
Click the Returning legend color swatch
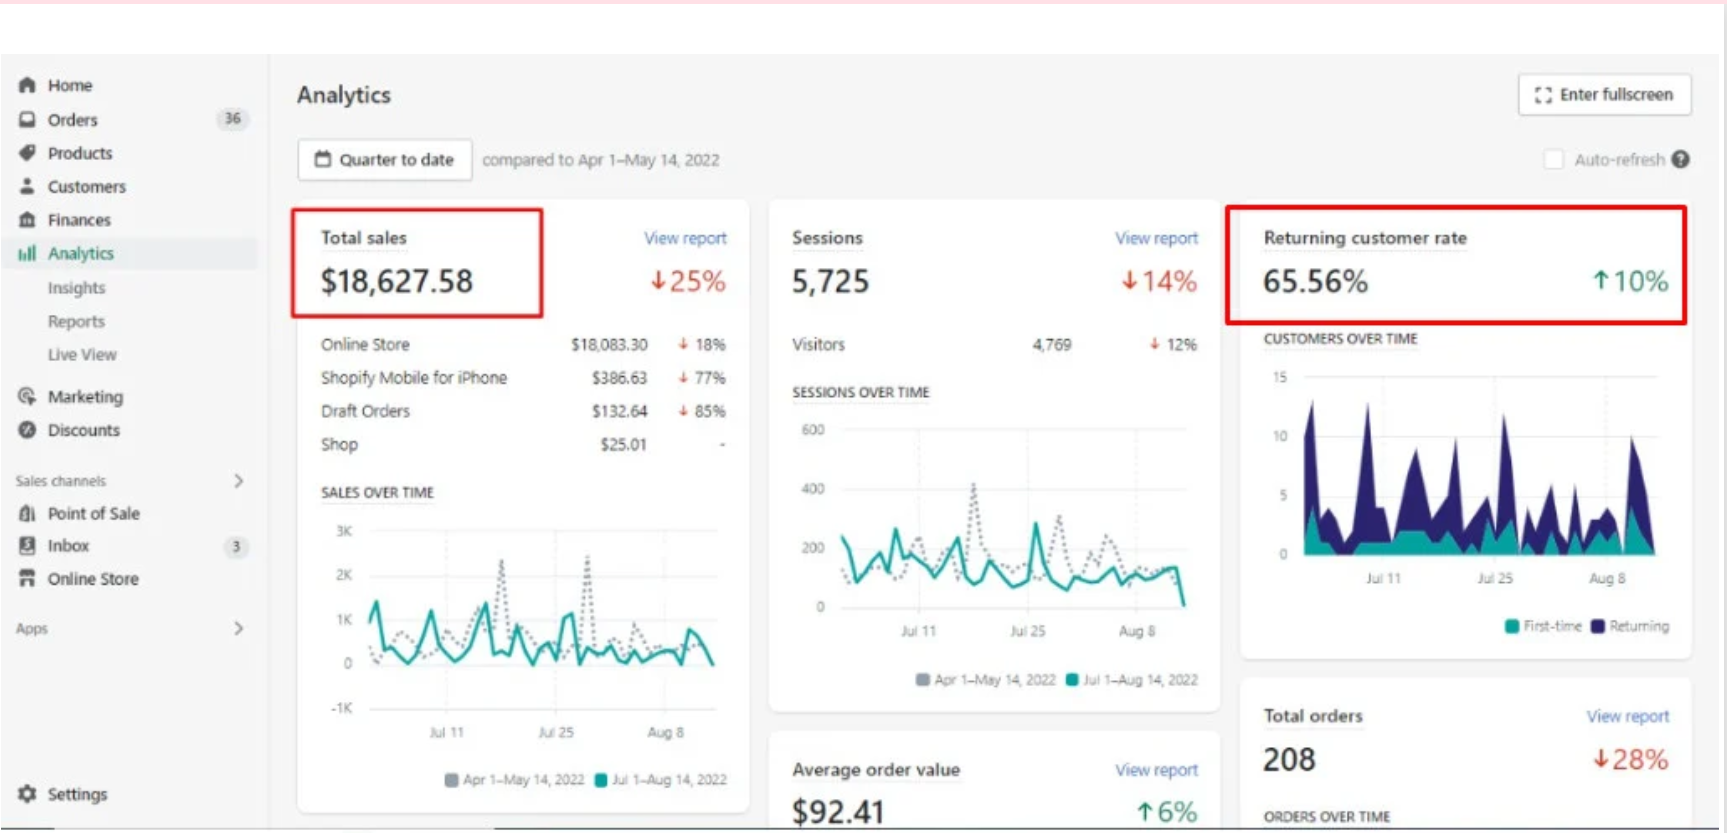(x=1598, y=626)
